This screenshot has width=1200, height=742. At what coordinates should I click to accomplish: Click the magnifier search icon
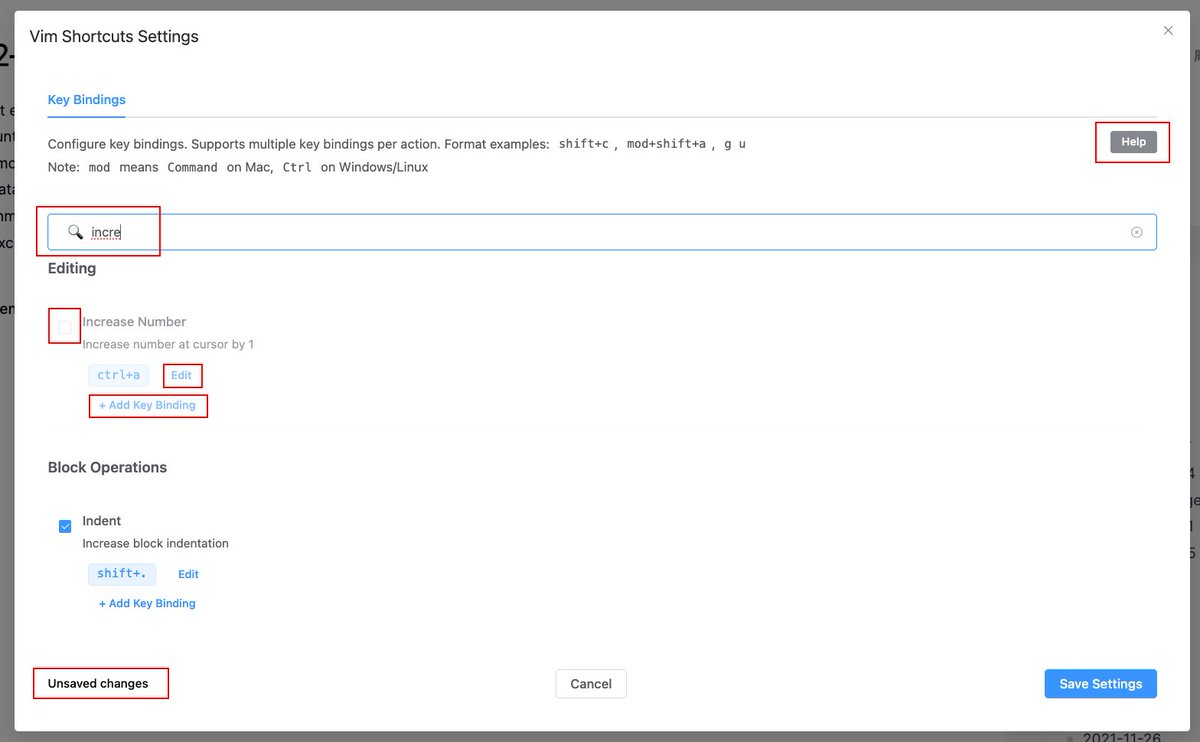point(75,232)
